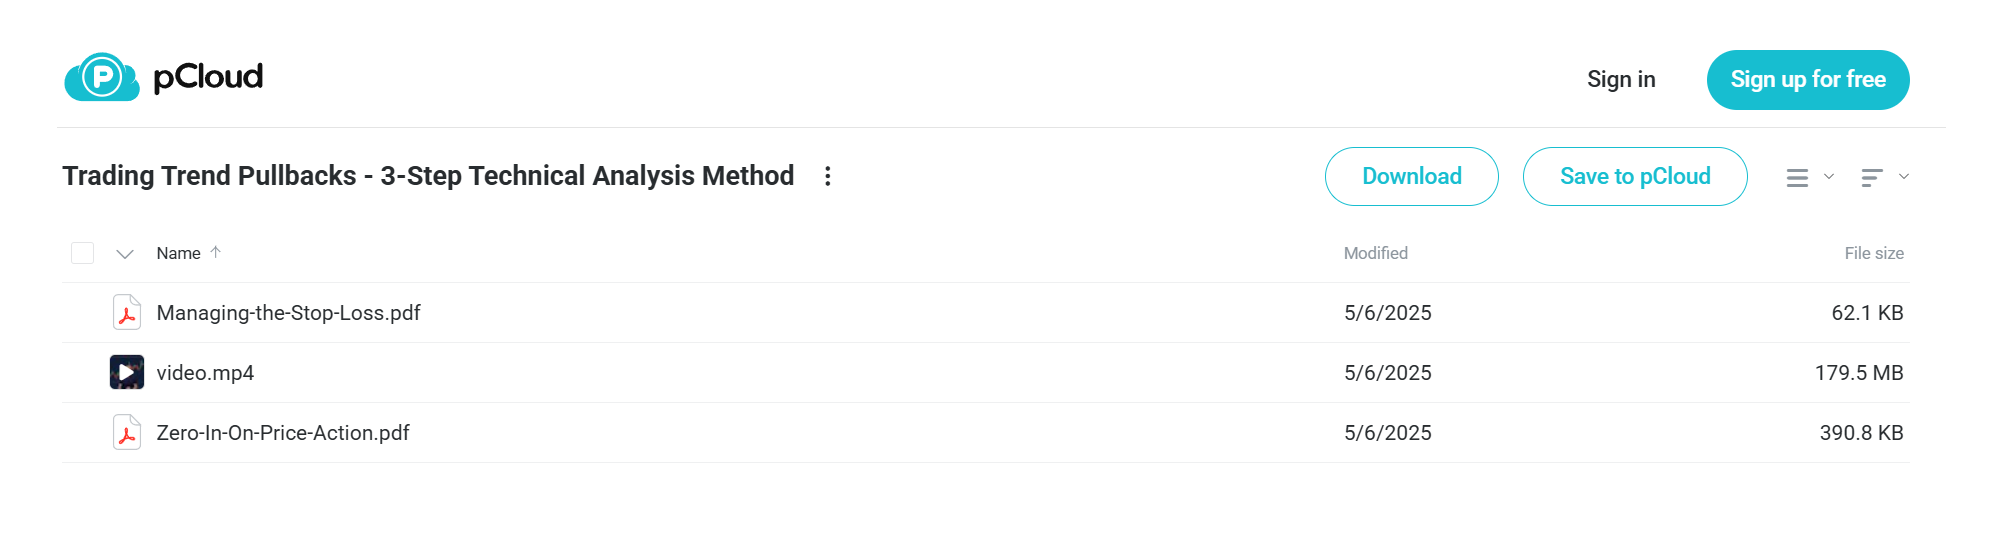Toggle the Name column sort arrow

point(215,253)
